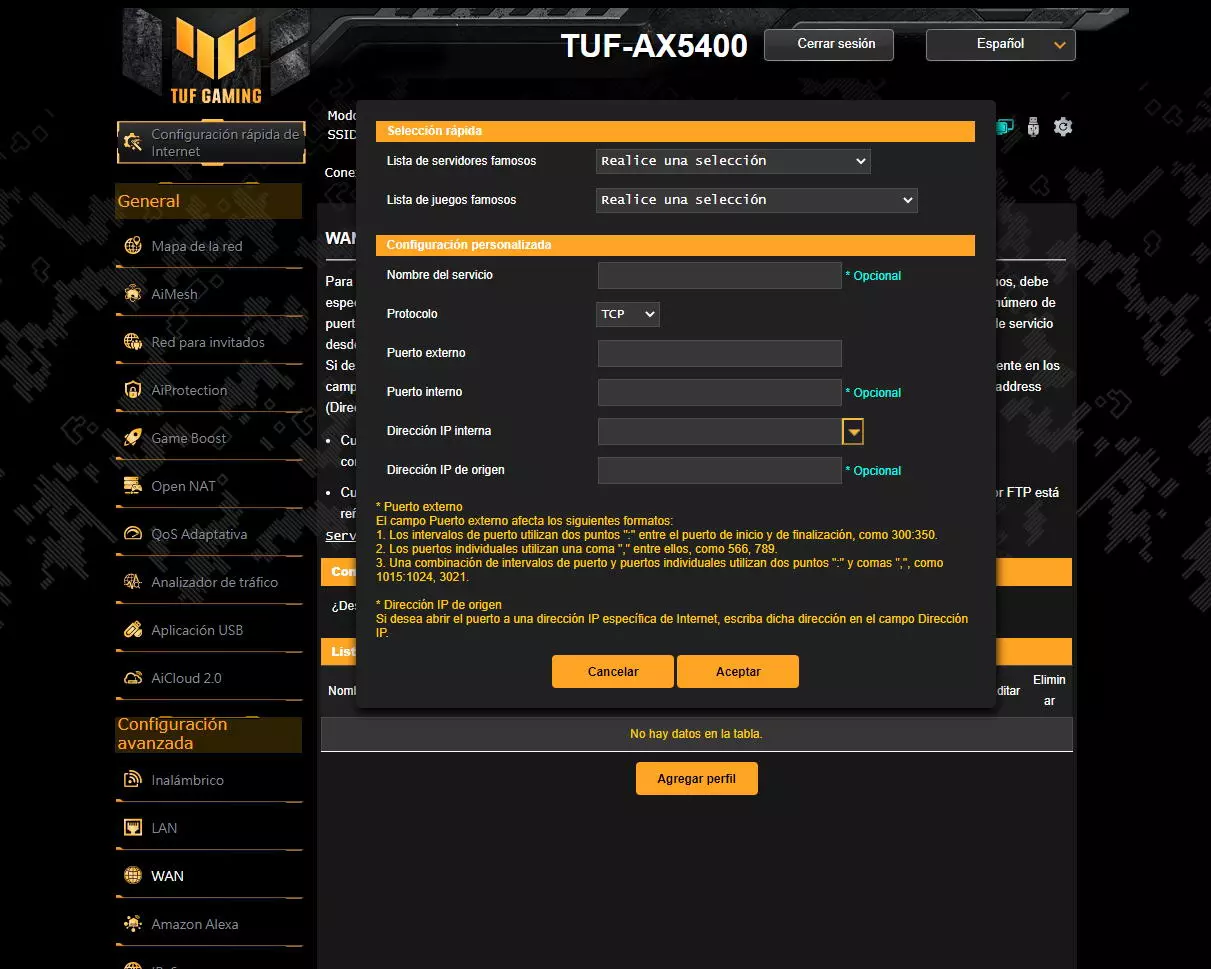Viewport: 1211px width, 969px height.
Task: Open the Español language selector
Action: pos(1000,45)
